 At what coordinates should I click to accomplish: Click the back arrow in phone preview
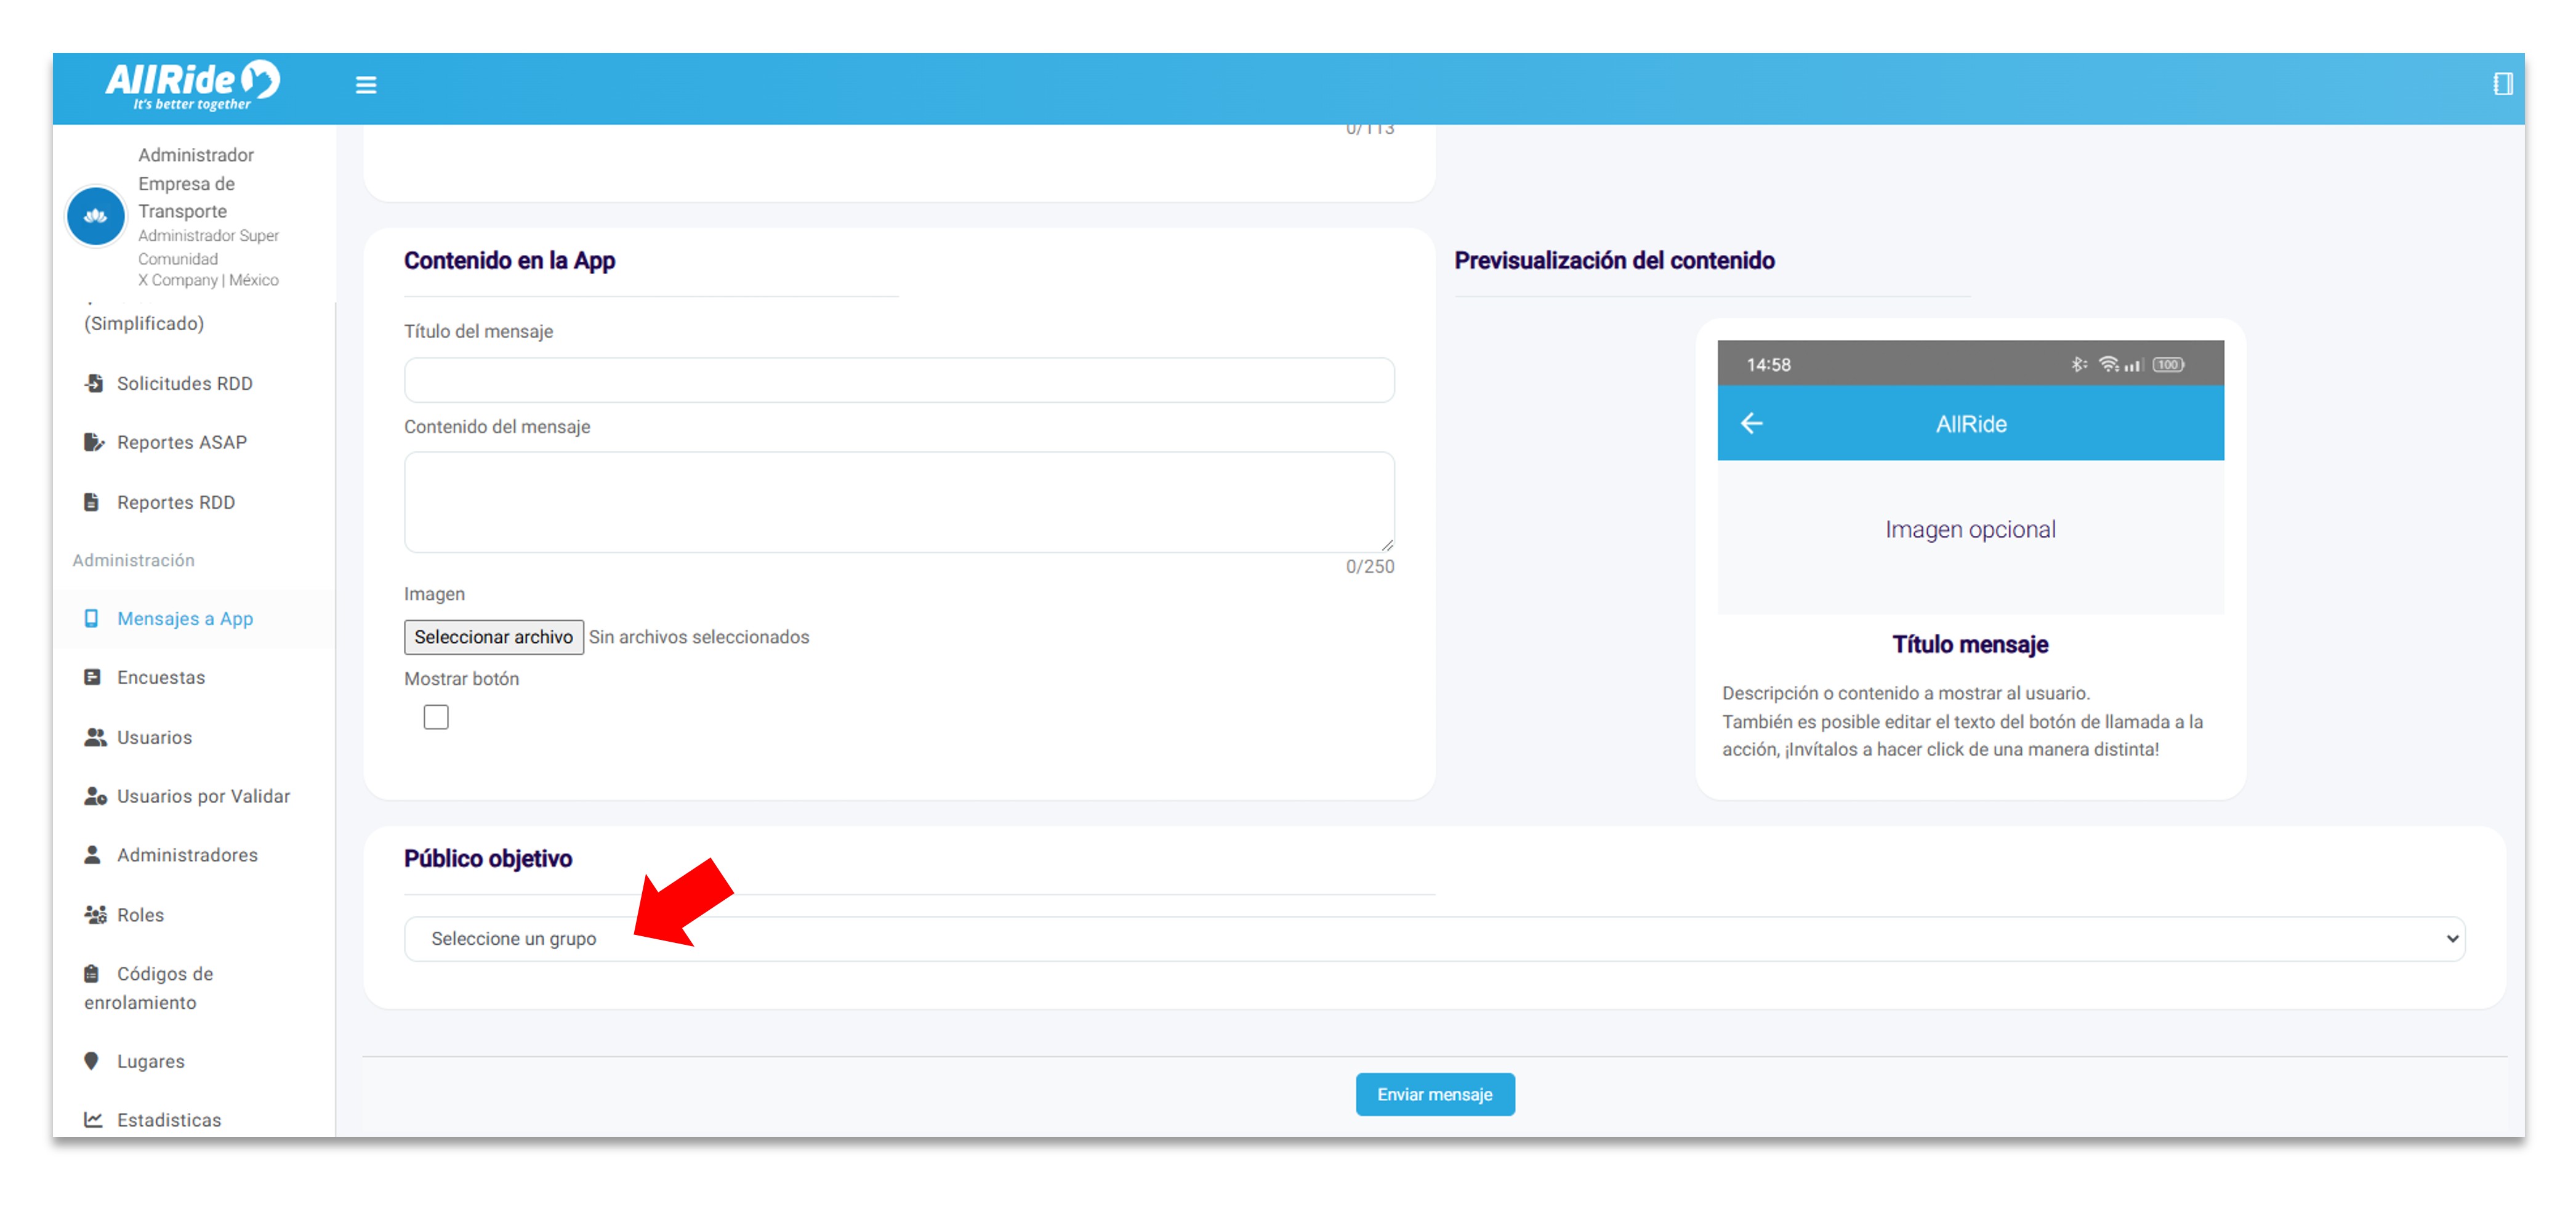click(1751, 424)
